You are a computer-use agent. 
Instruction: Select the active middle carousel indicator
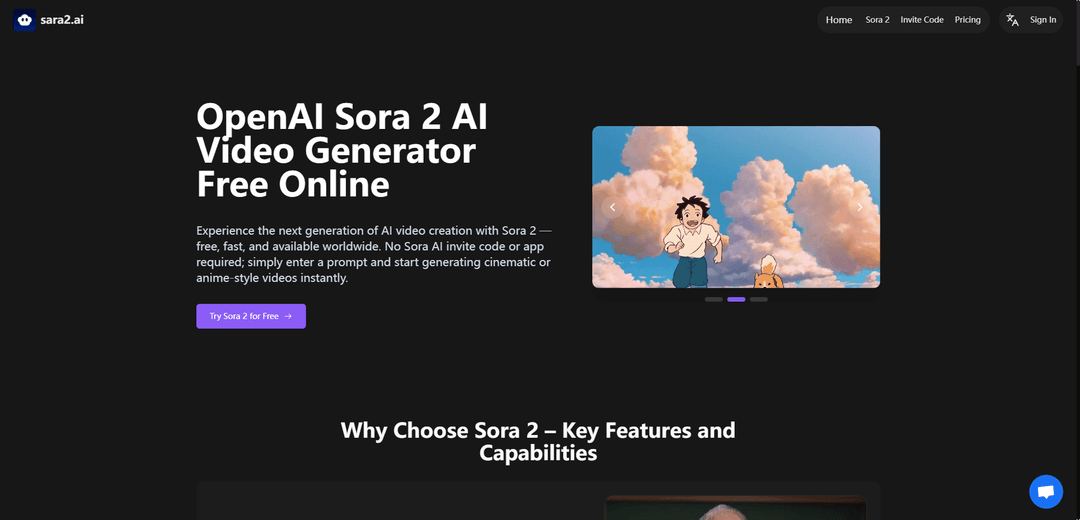[736, 300]
